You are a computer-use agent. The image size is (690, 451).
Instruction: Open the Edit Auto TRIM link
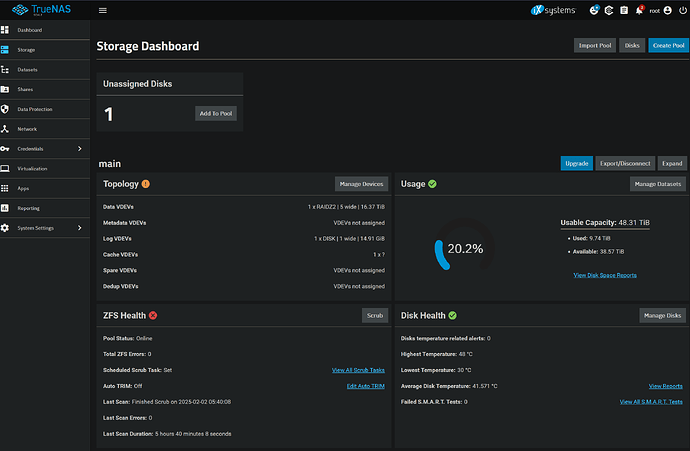[366, 386]
